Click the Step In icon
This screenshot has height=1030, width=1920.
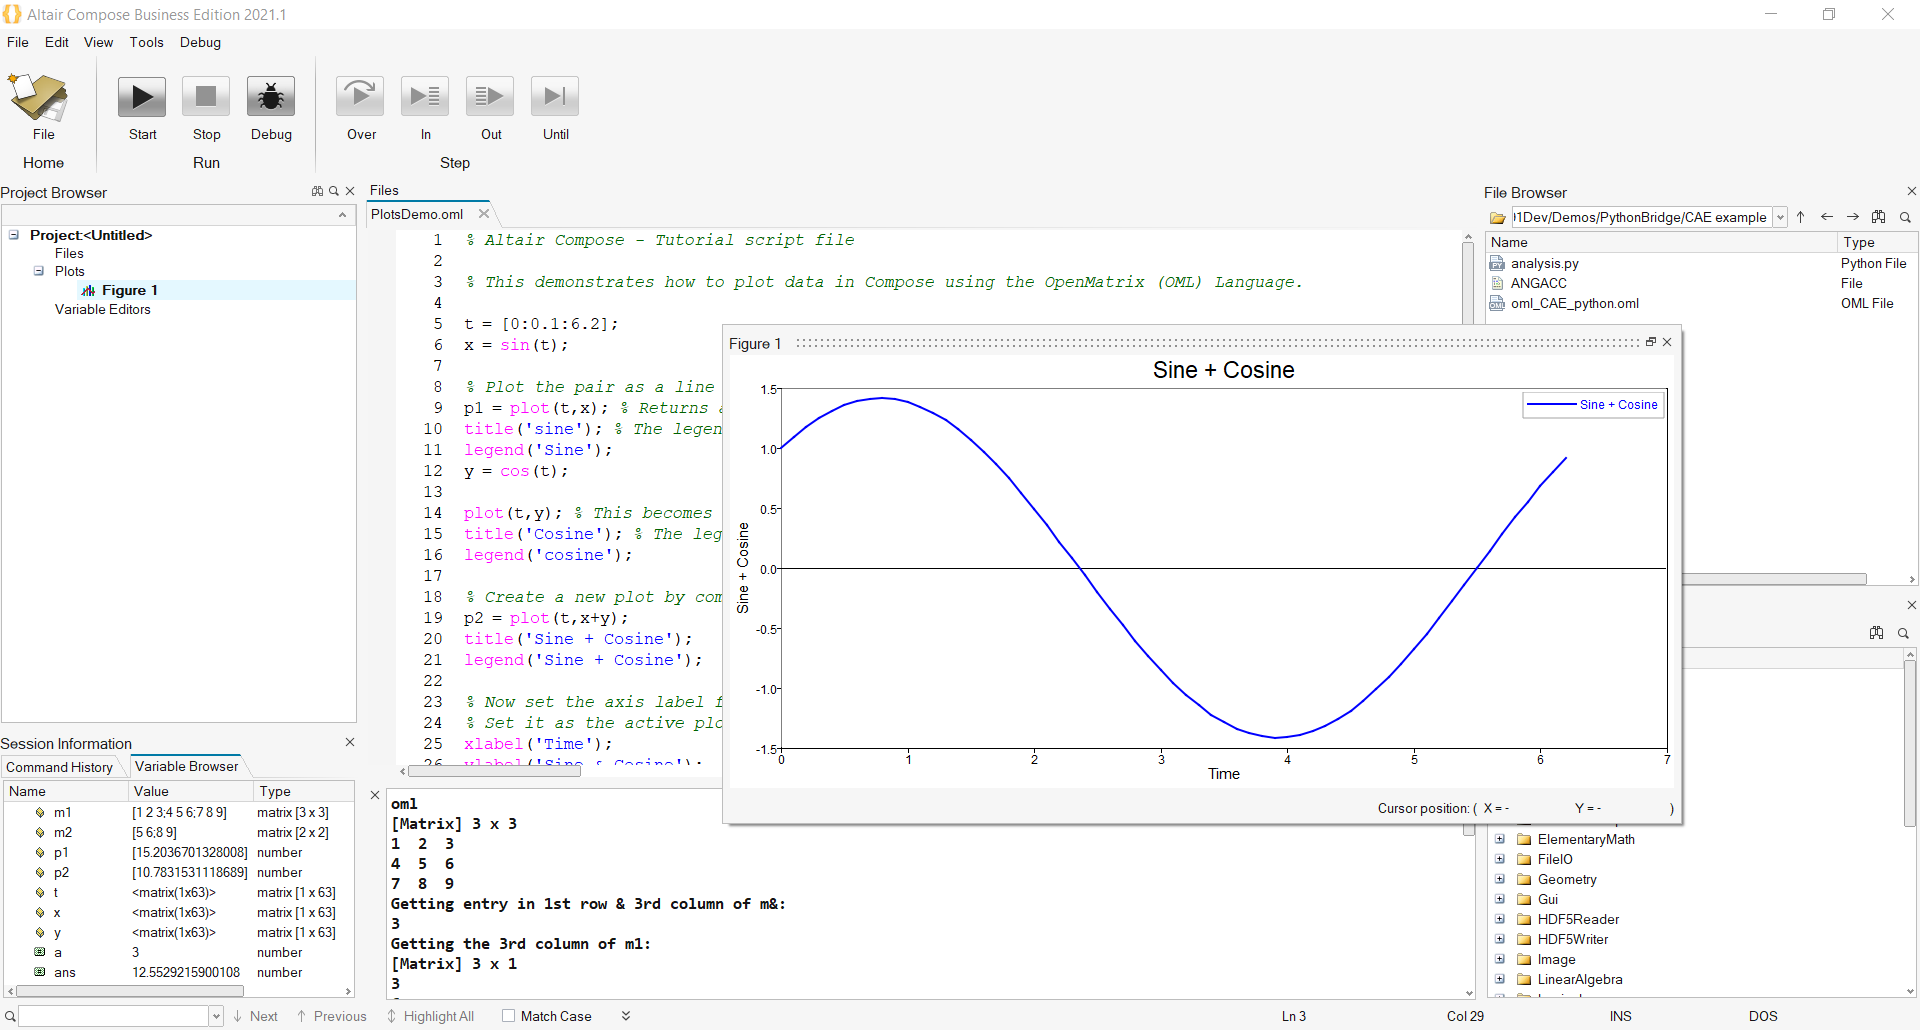(424, 95)
